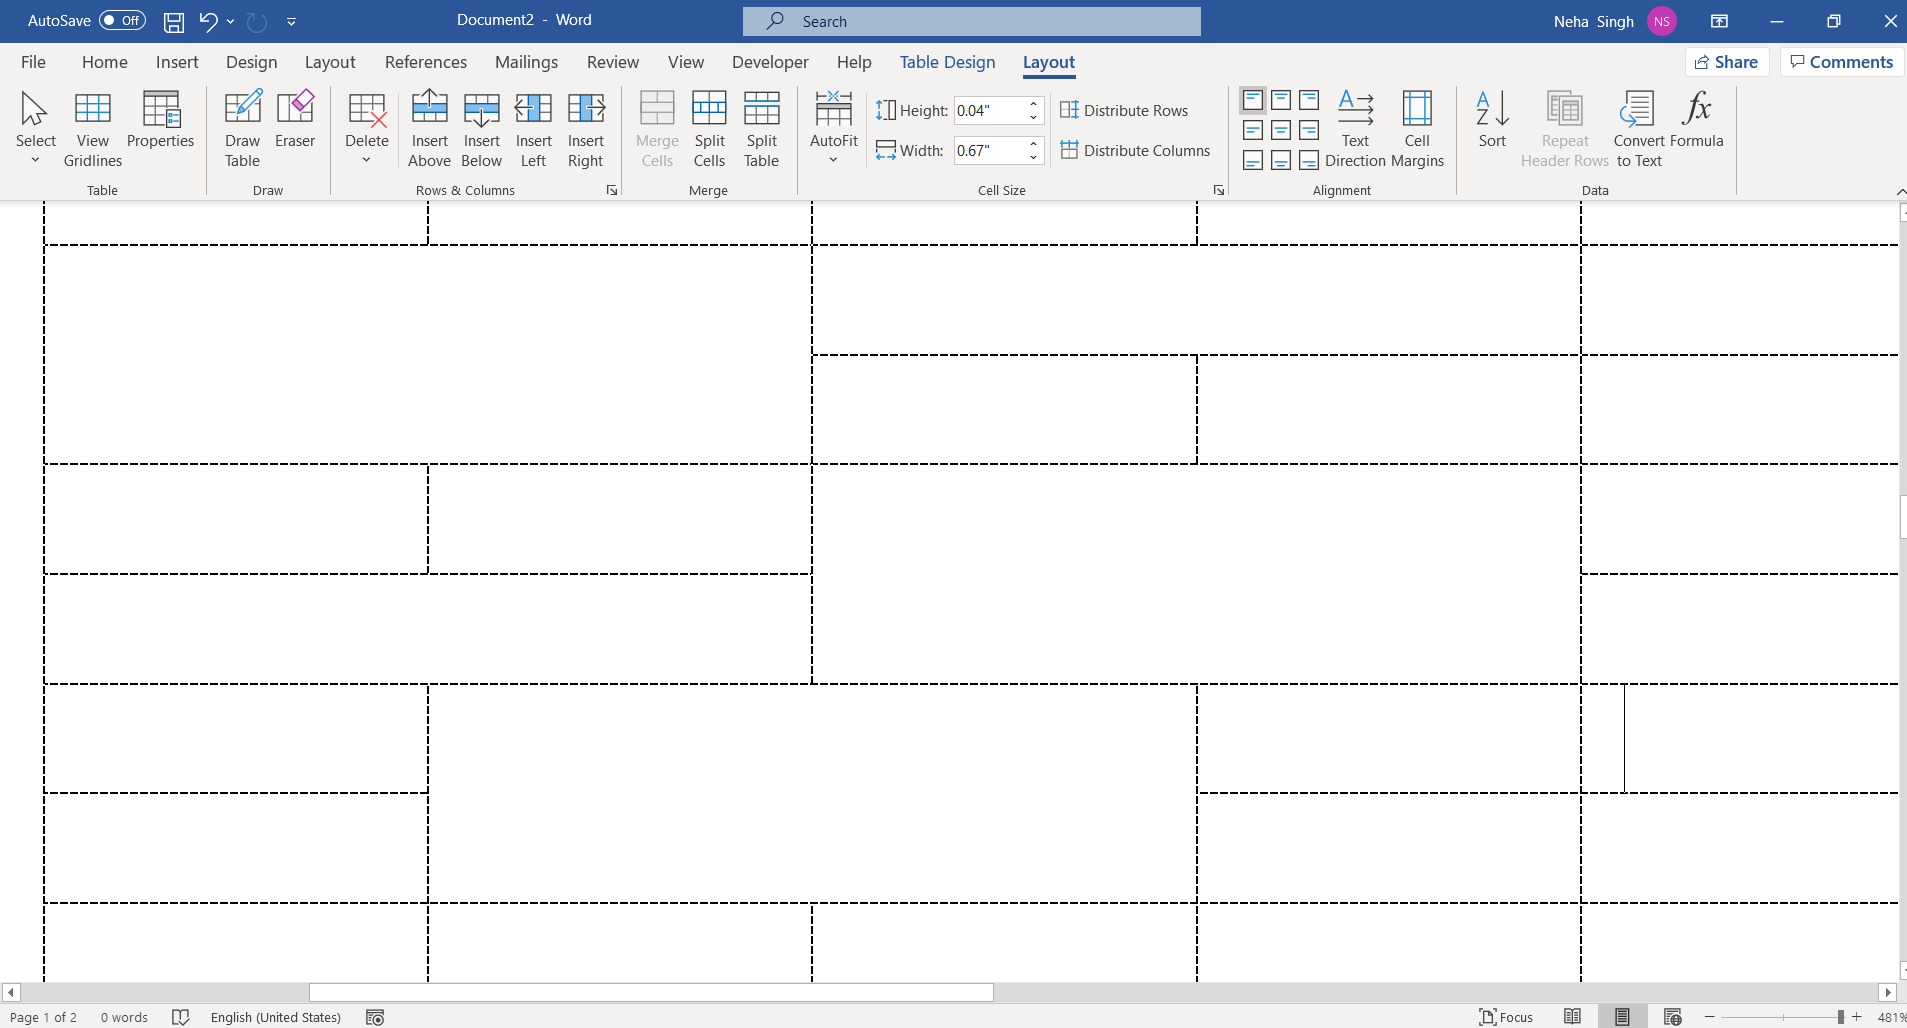This screenshot has width=1907, height=1028.
Task: Open the Undo history dropdown arrow
Action: pos(231,21)
